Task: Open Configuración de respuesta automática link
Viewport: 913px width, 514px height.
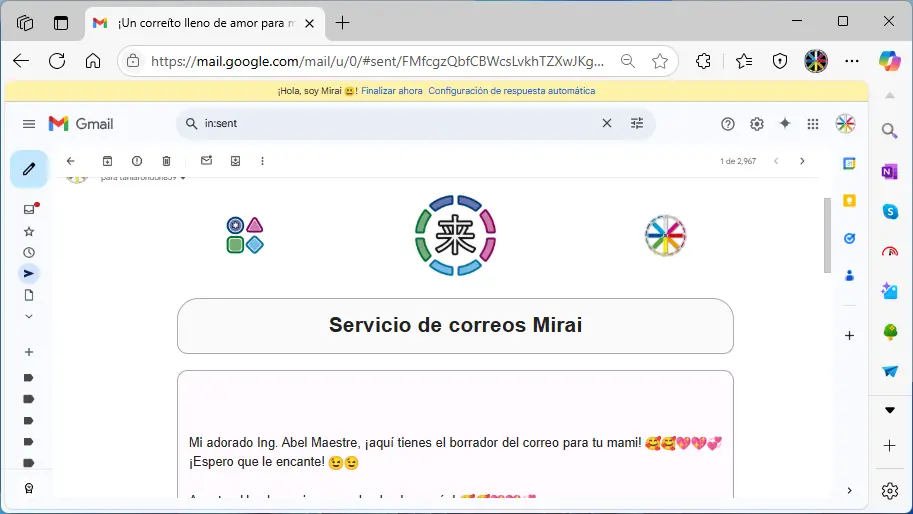Action: 512,91
